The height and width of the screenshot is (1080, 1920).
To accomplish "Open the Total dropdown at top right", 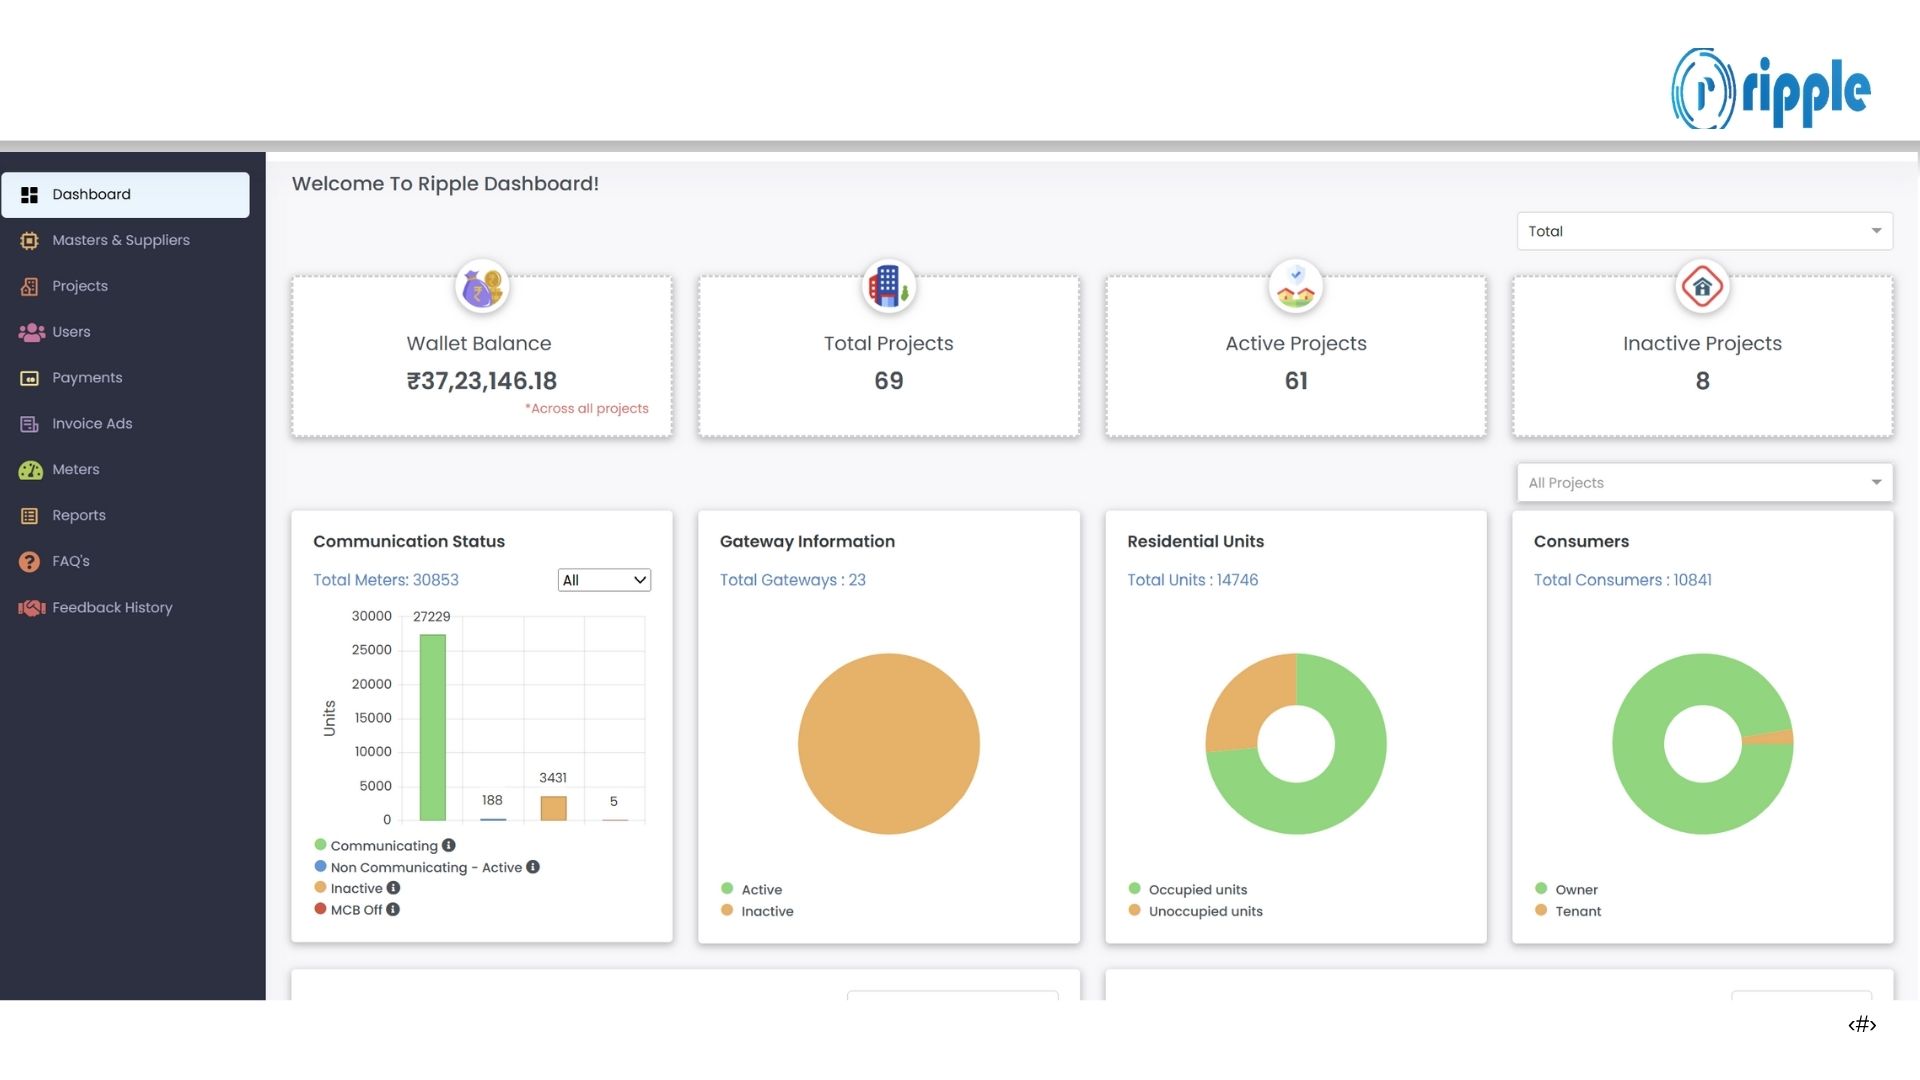I will click(x=1704, y=231).
